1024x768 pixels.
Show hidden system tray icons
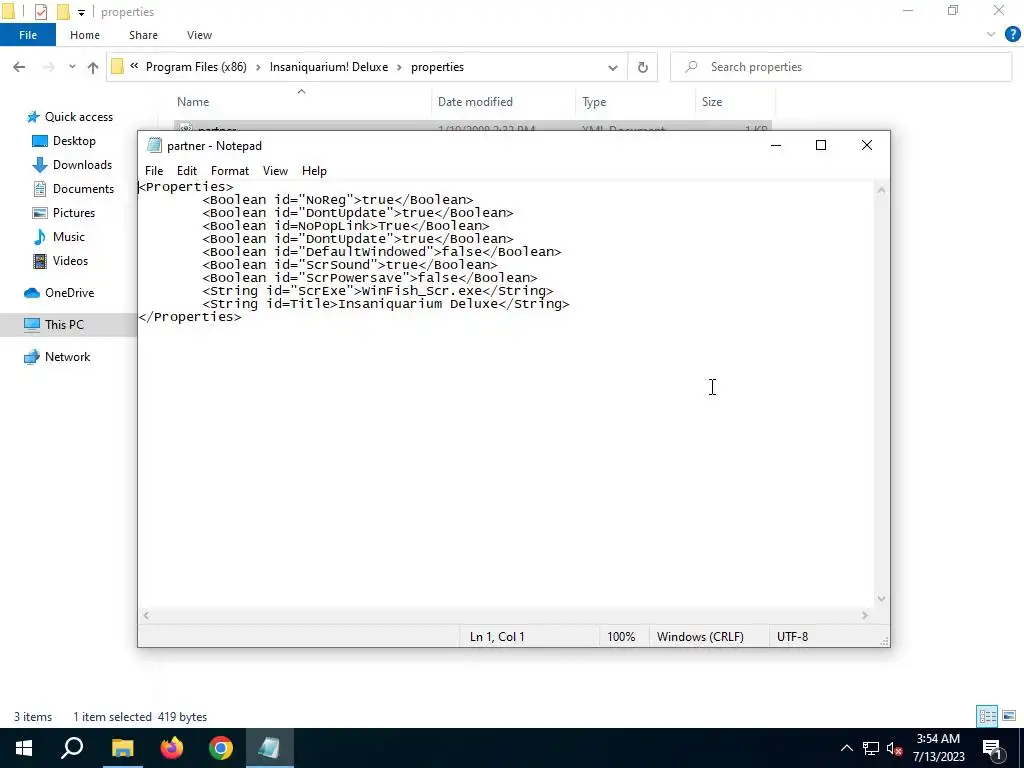tap(846, 748)
